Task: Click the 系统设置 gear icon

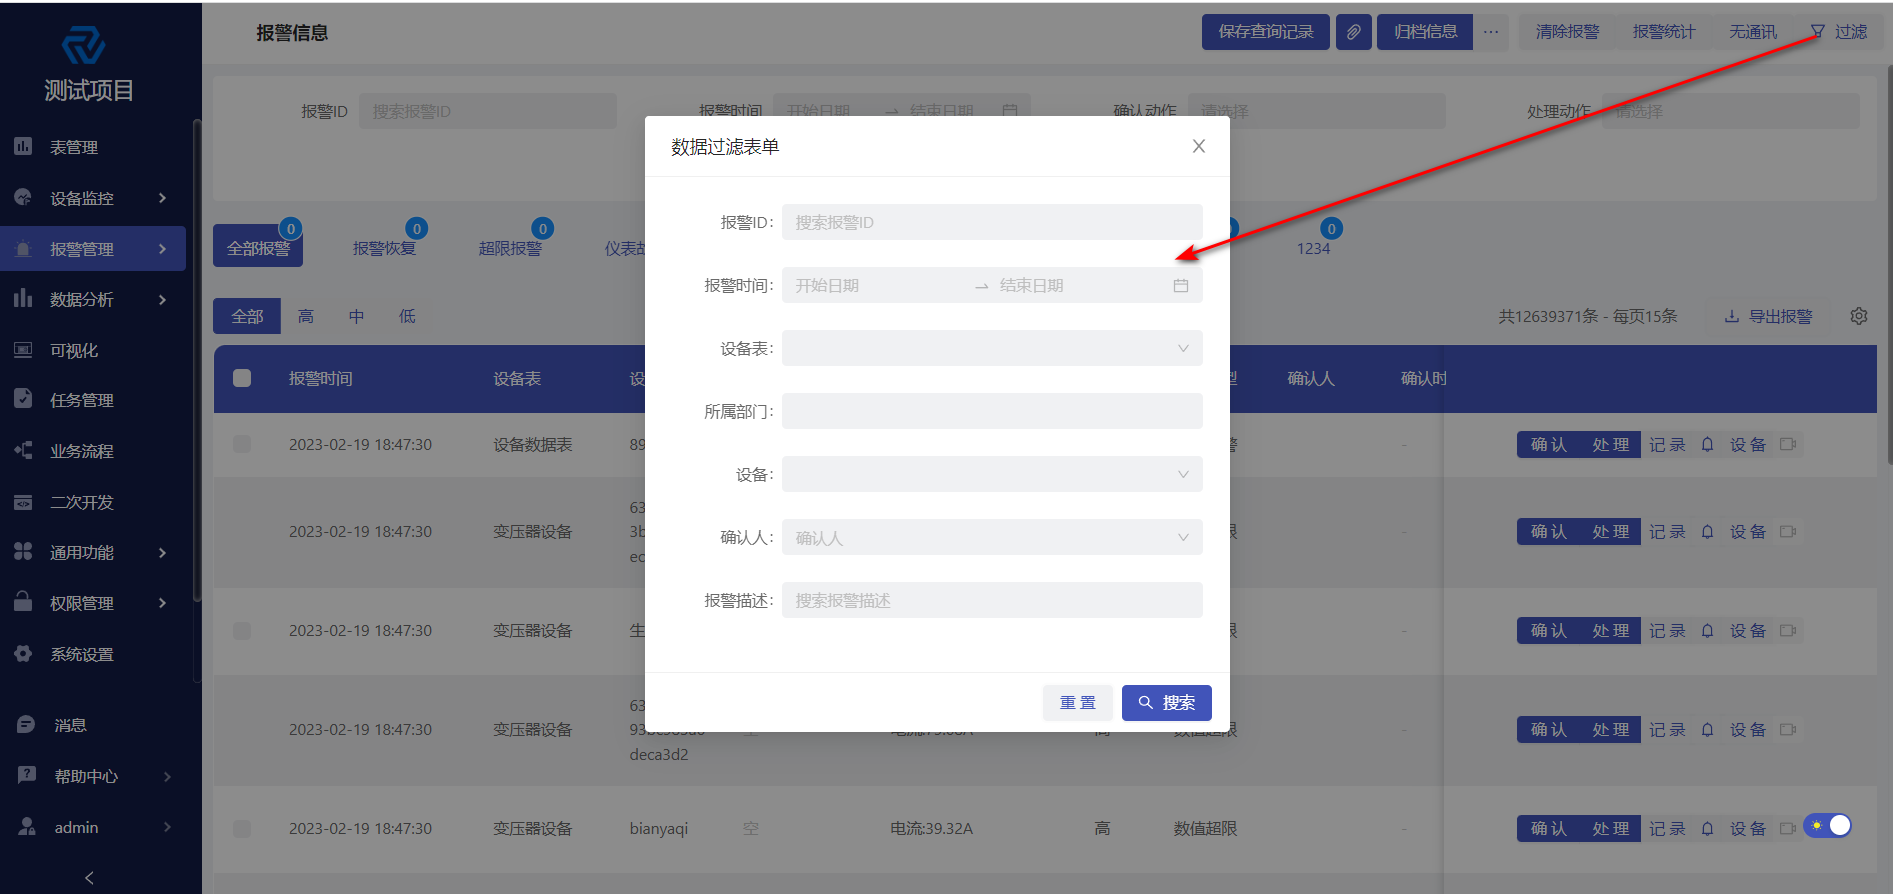Action: 23,653
